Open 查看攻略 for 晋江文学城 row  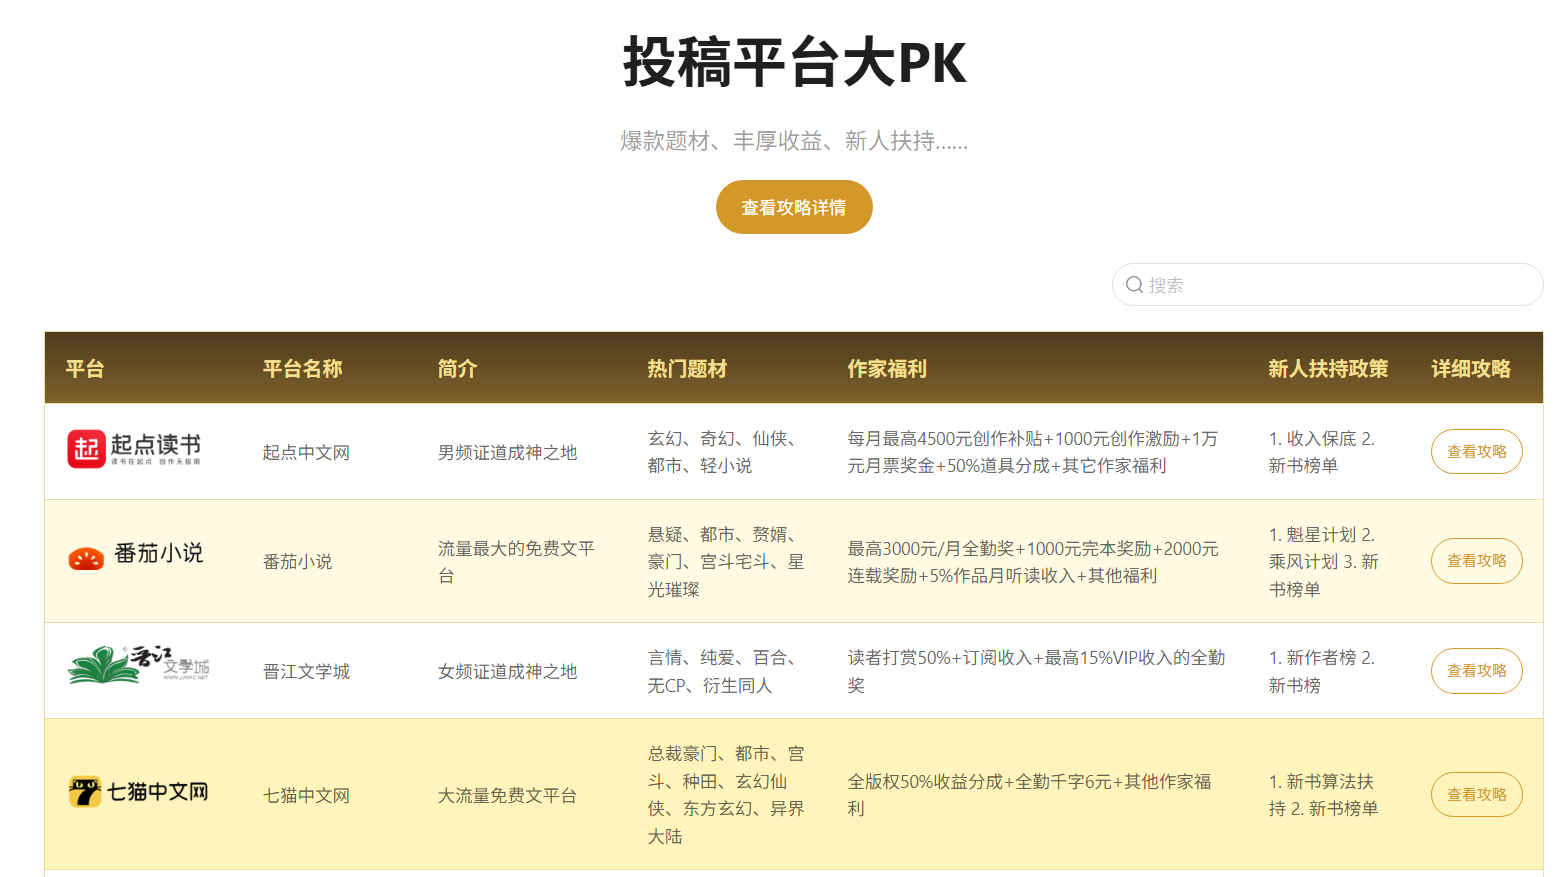click(x=1476, y=671)
